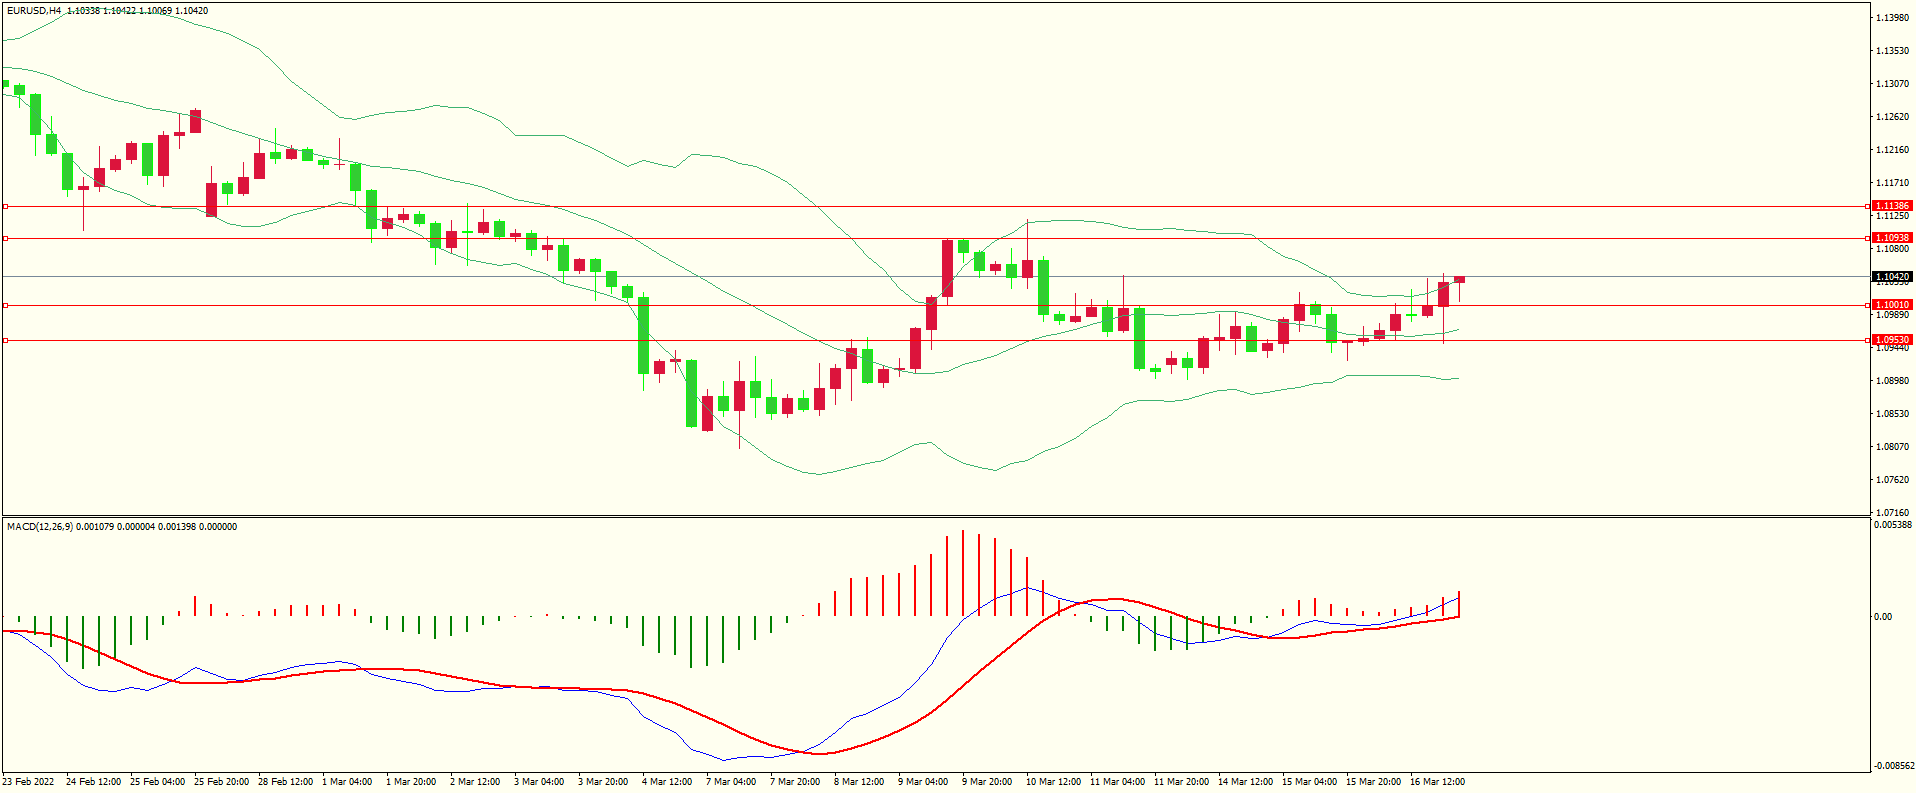Click the 1.08530 price scale value
1916x793 pixels.
click(1892, 414)
